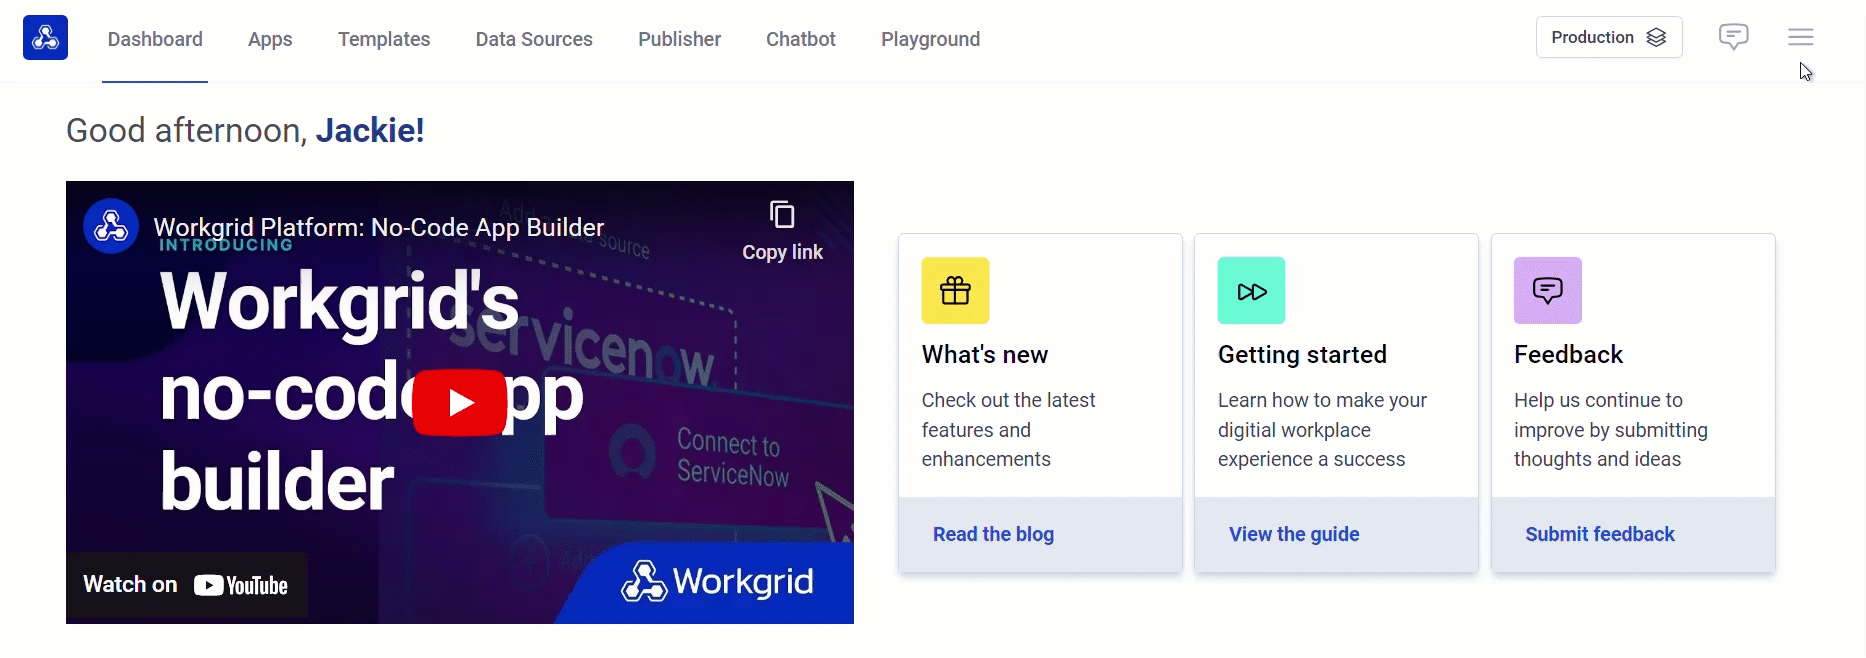
Task: Open the Templates tab
Action: point(384,39)
